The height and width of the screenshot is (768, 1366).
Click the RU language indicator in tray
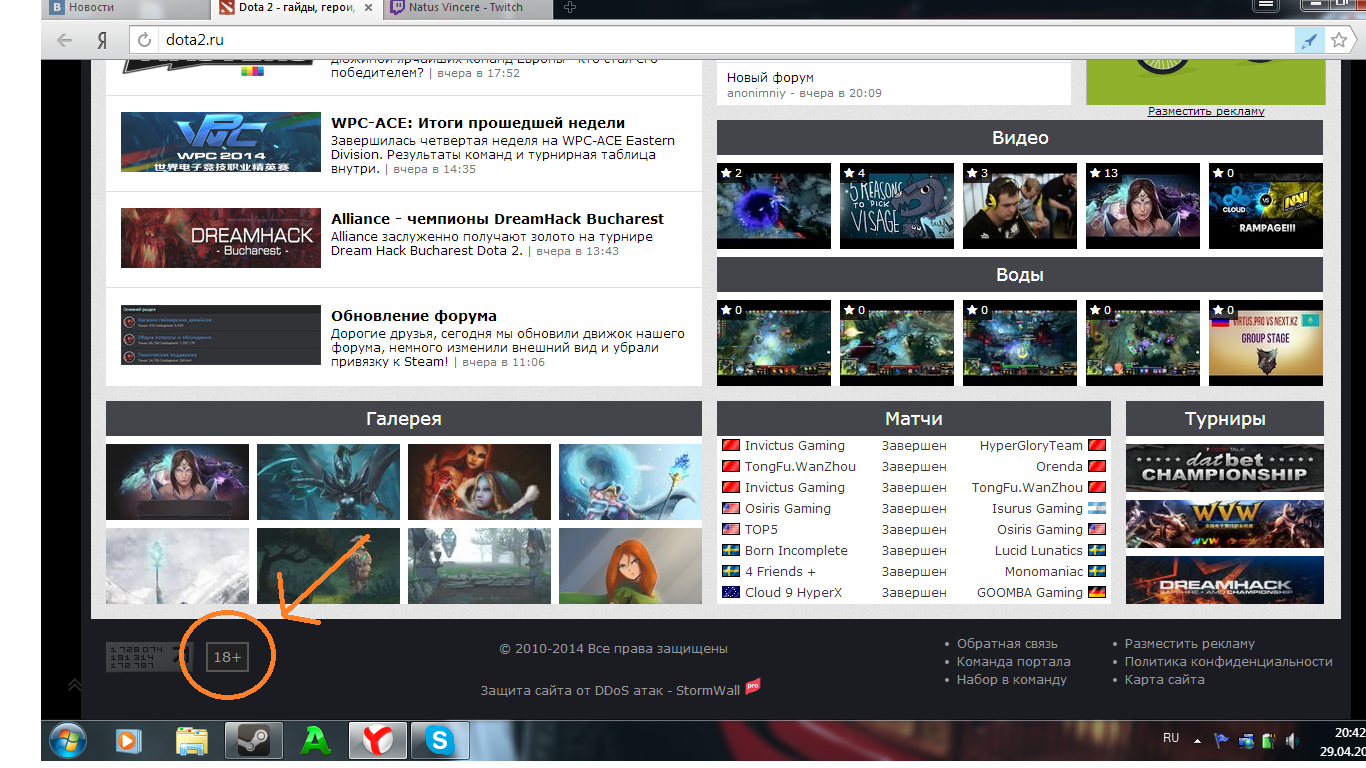tap(1171, 738)
